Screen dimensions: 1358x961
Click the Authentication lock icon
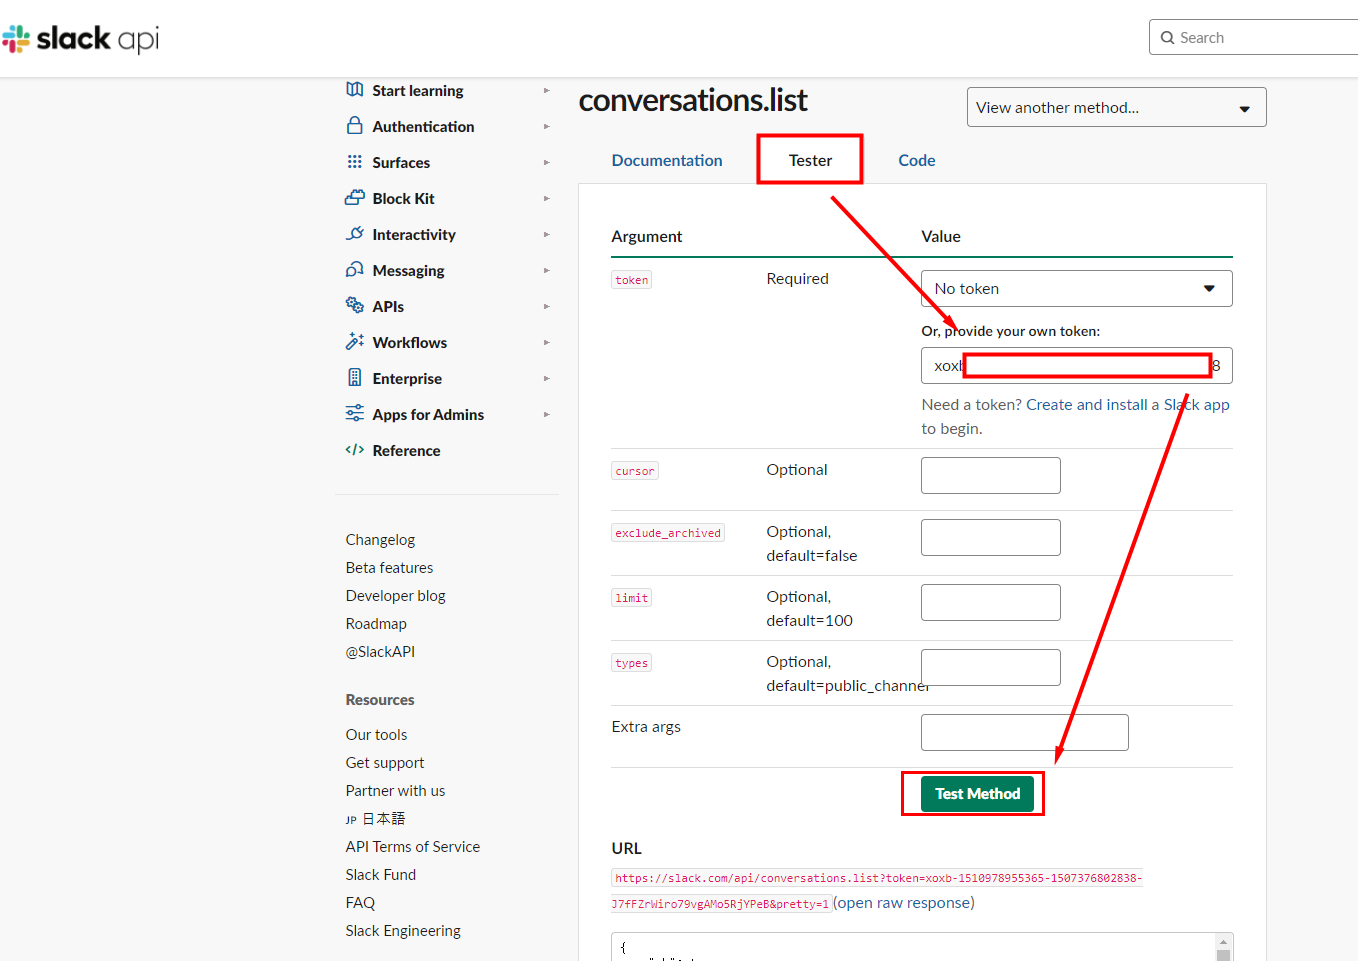(x=355, y=125)
